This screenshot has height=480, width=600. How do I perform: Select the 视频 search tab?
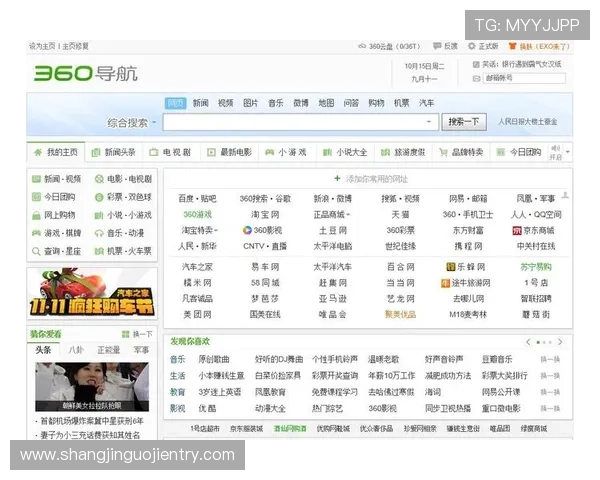(x=226, y=103)
